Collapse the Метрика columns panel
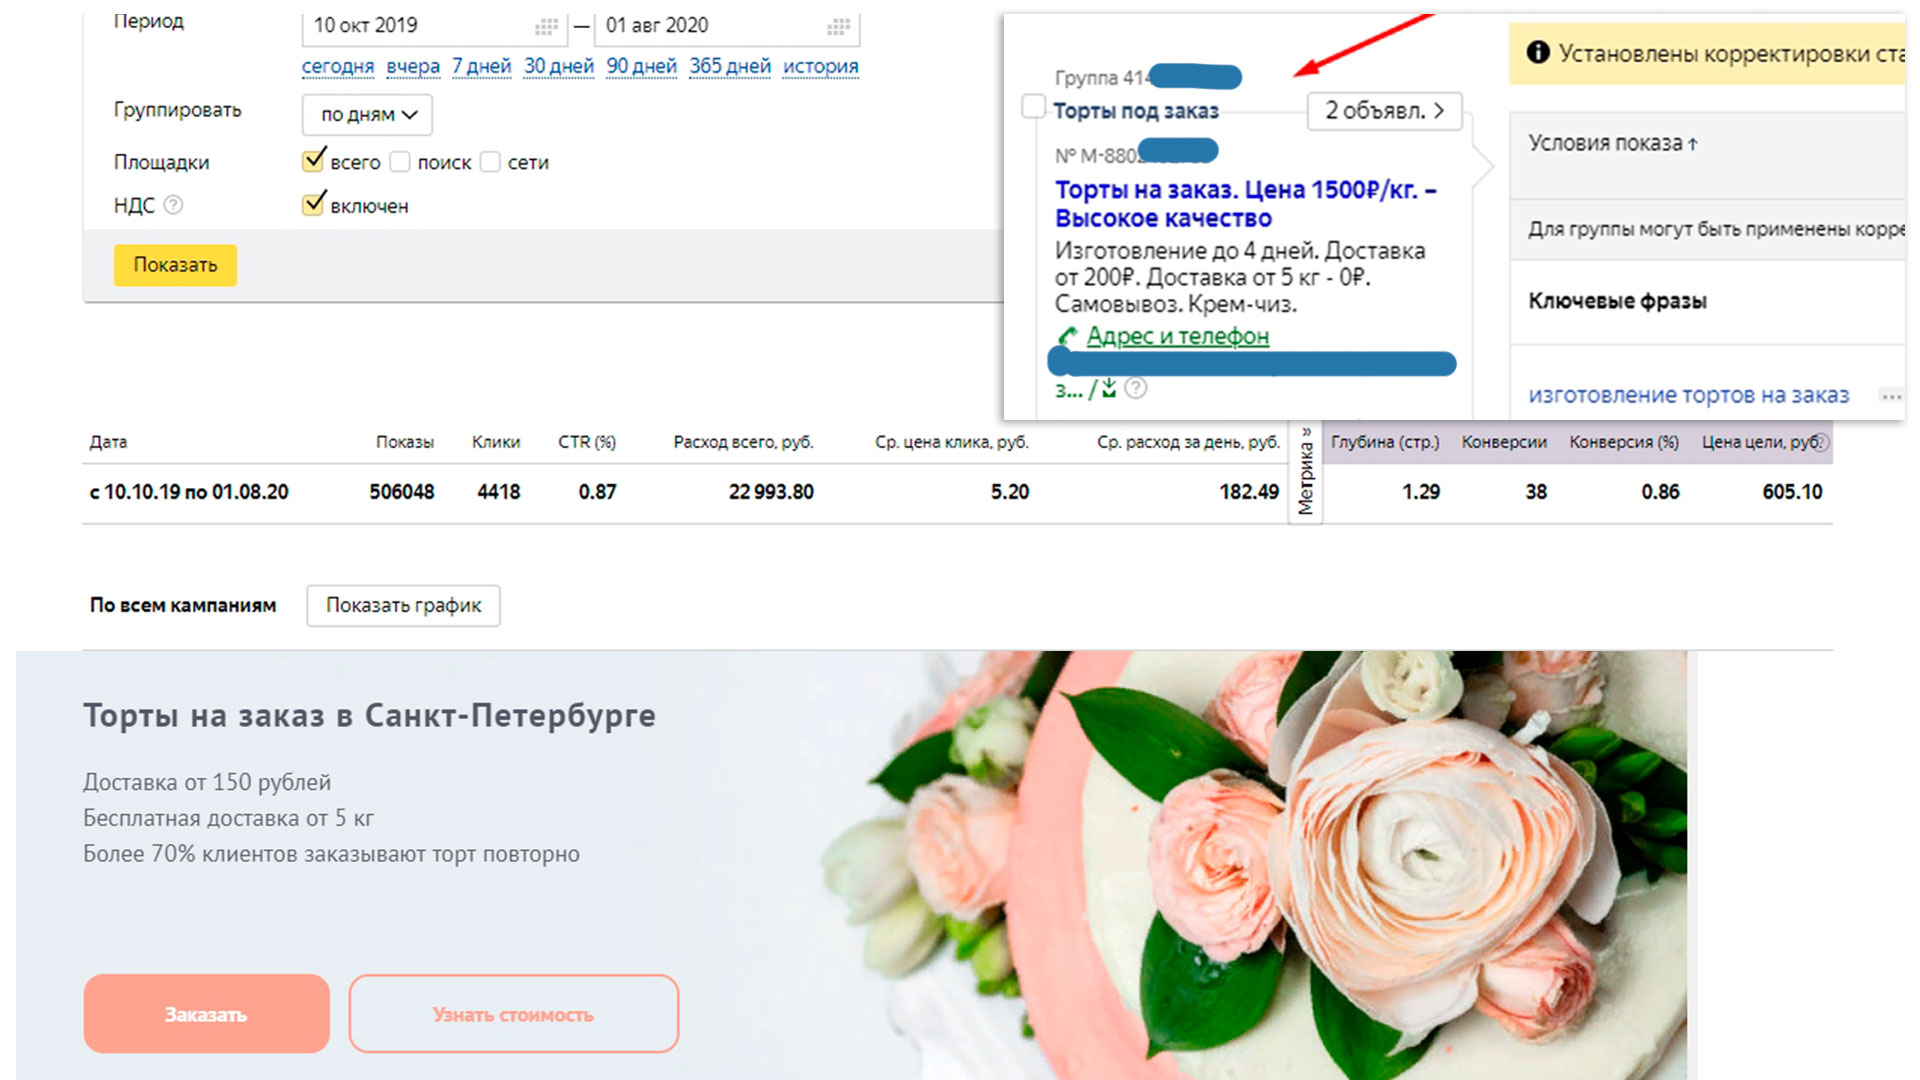 1305,470
